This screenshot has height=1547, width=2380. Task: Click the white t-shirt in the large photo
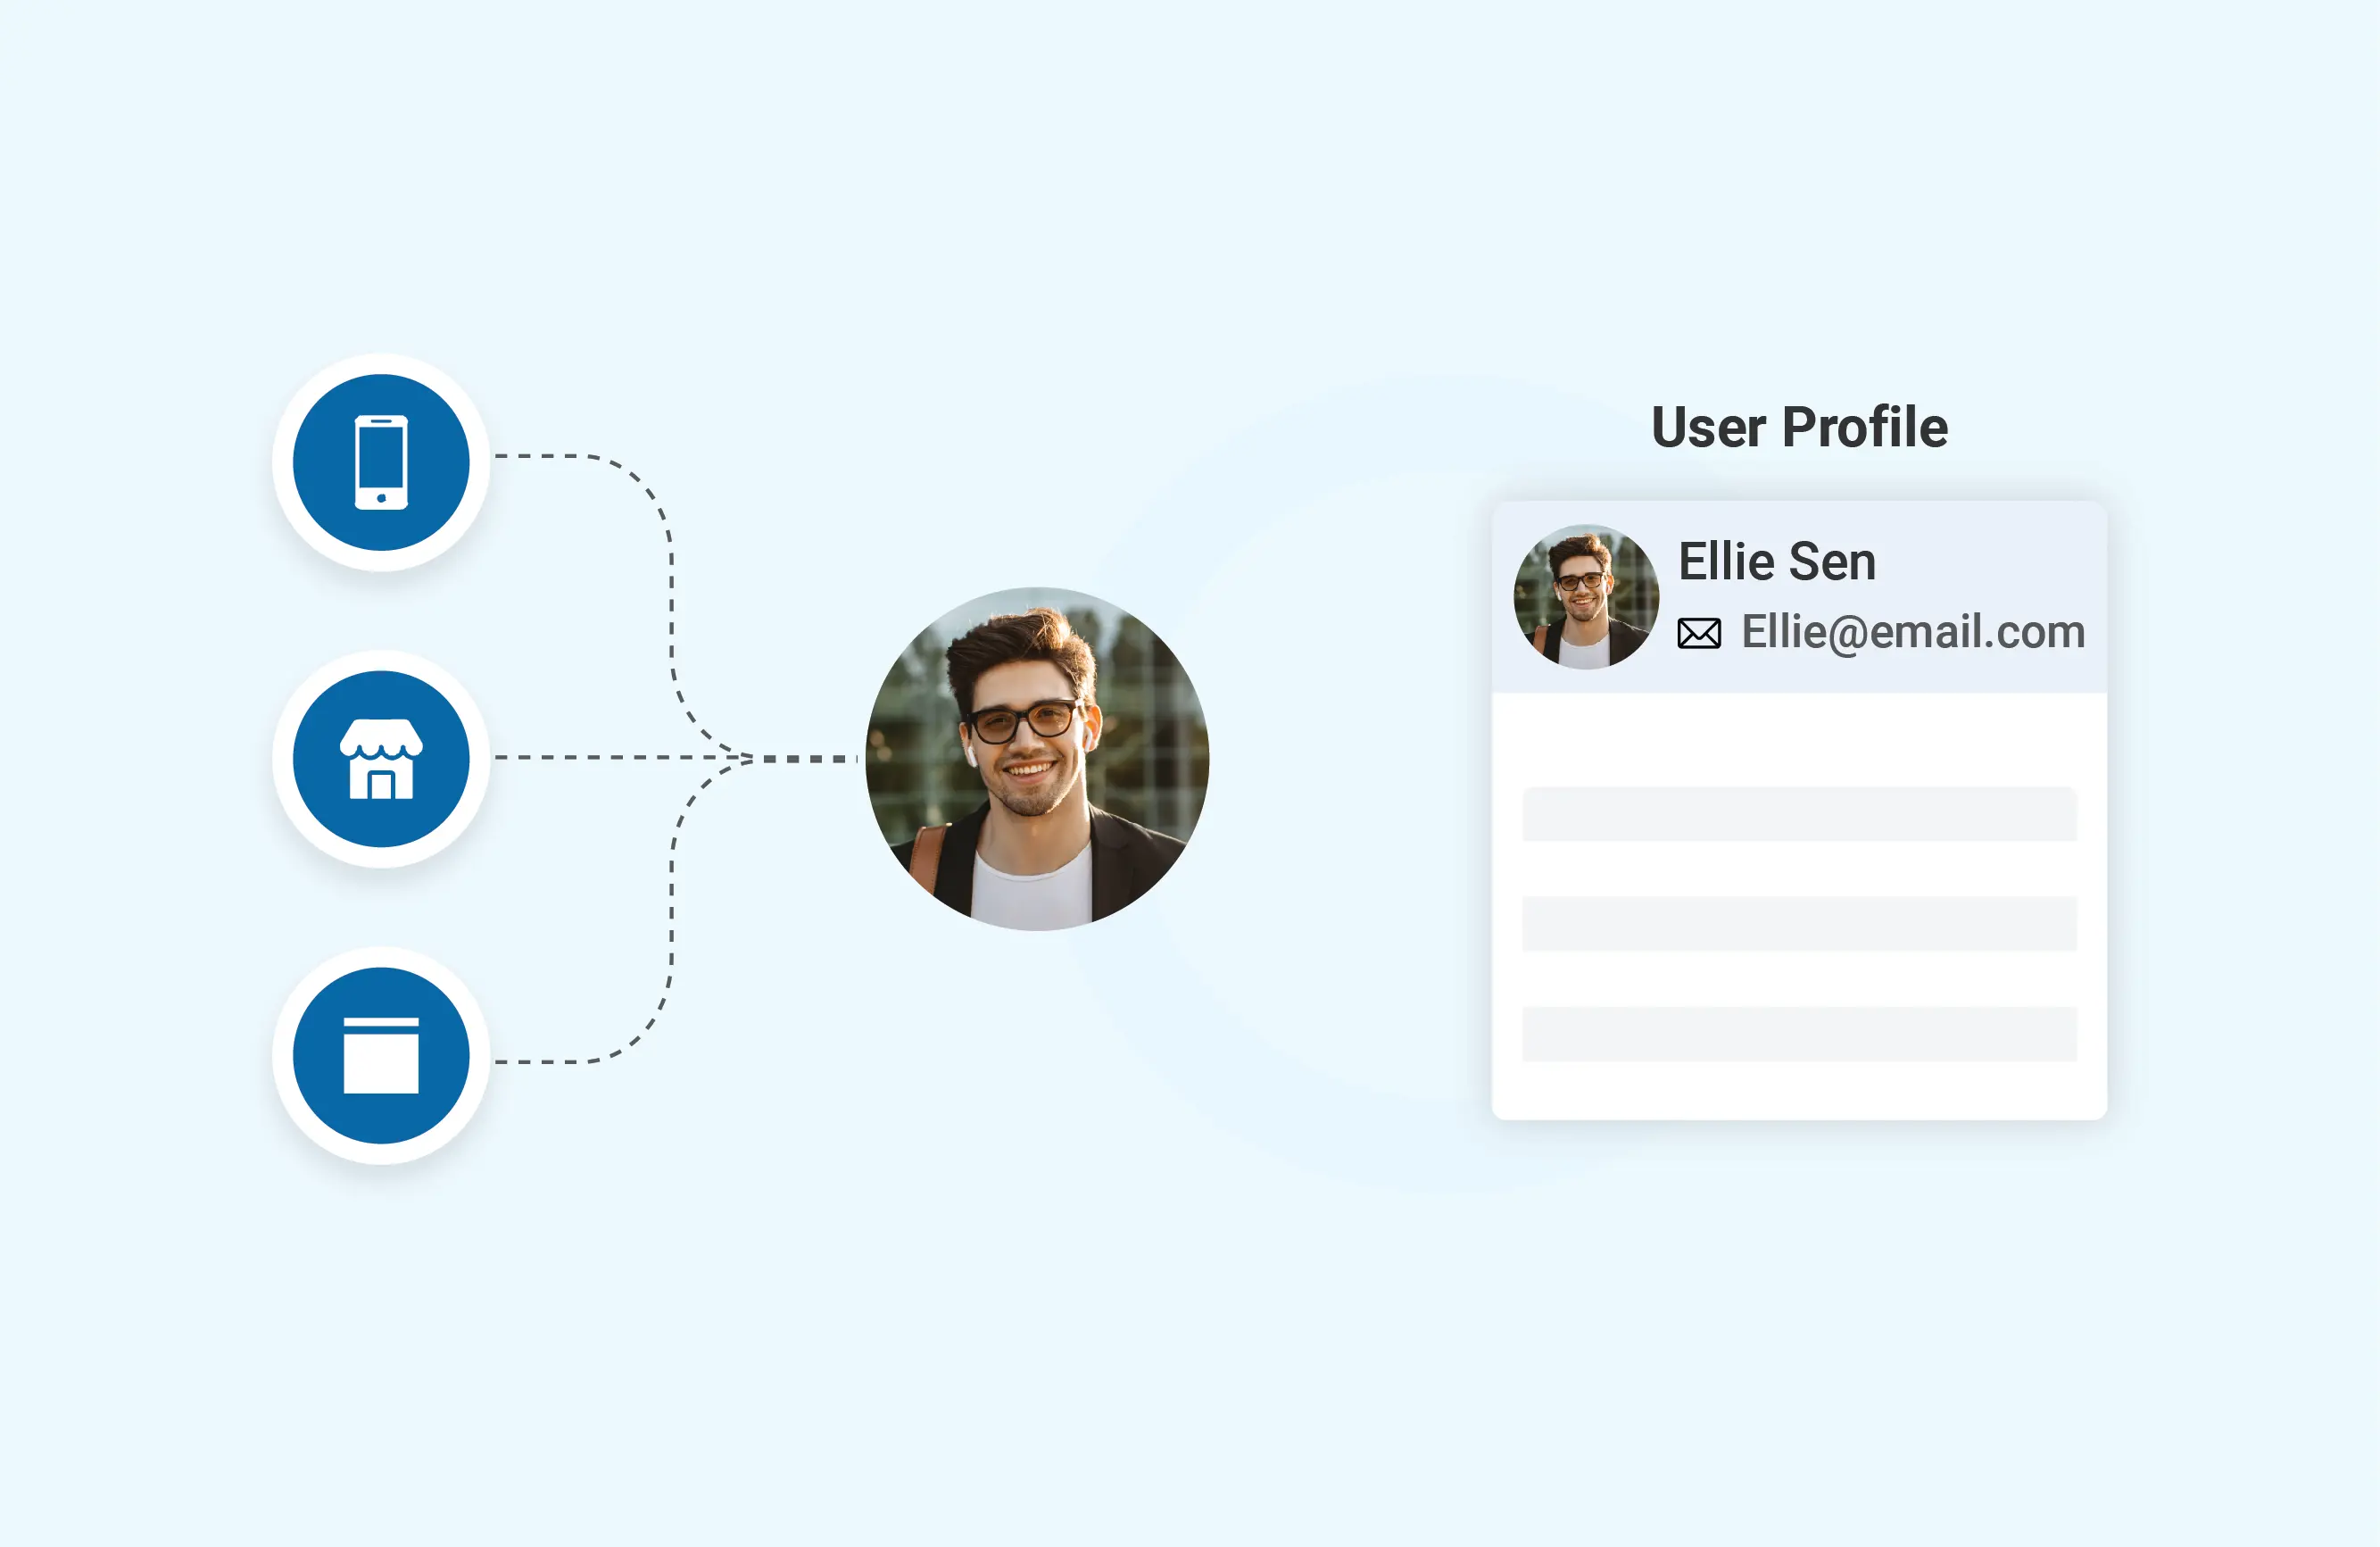(1032, 892)
